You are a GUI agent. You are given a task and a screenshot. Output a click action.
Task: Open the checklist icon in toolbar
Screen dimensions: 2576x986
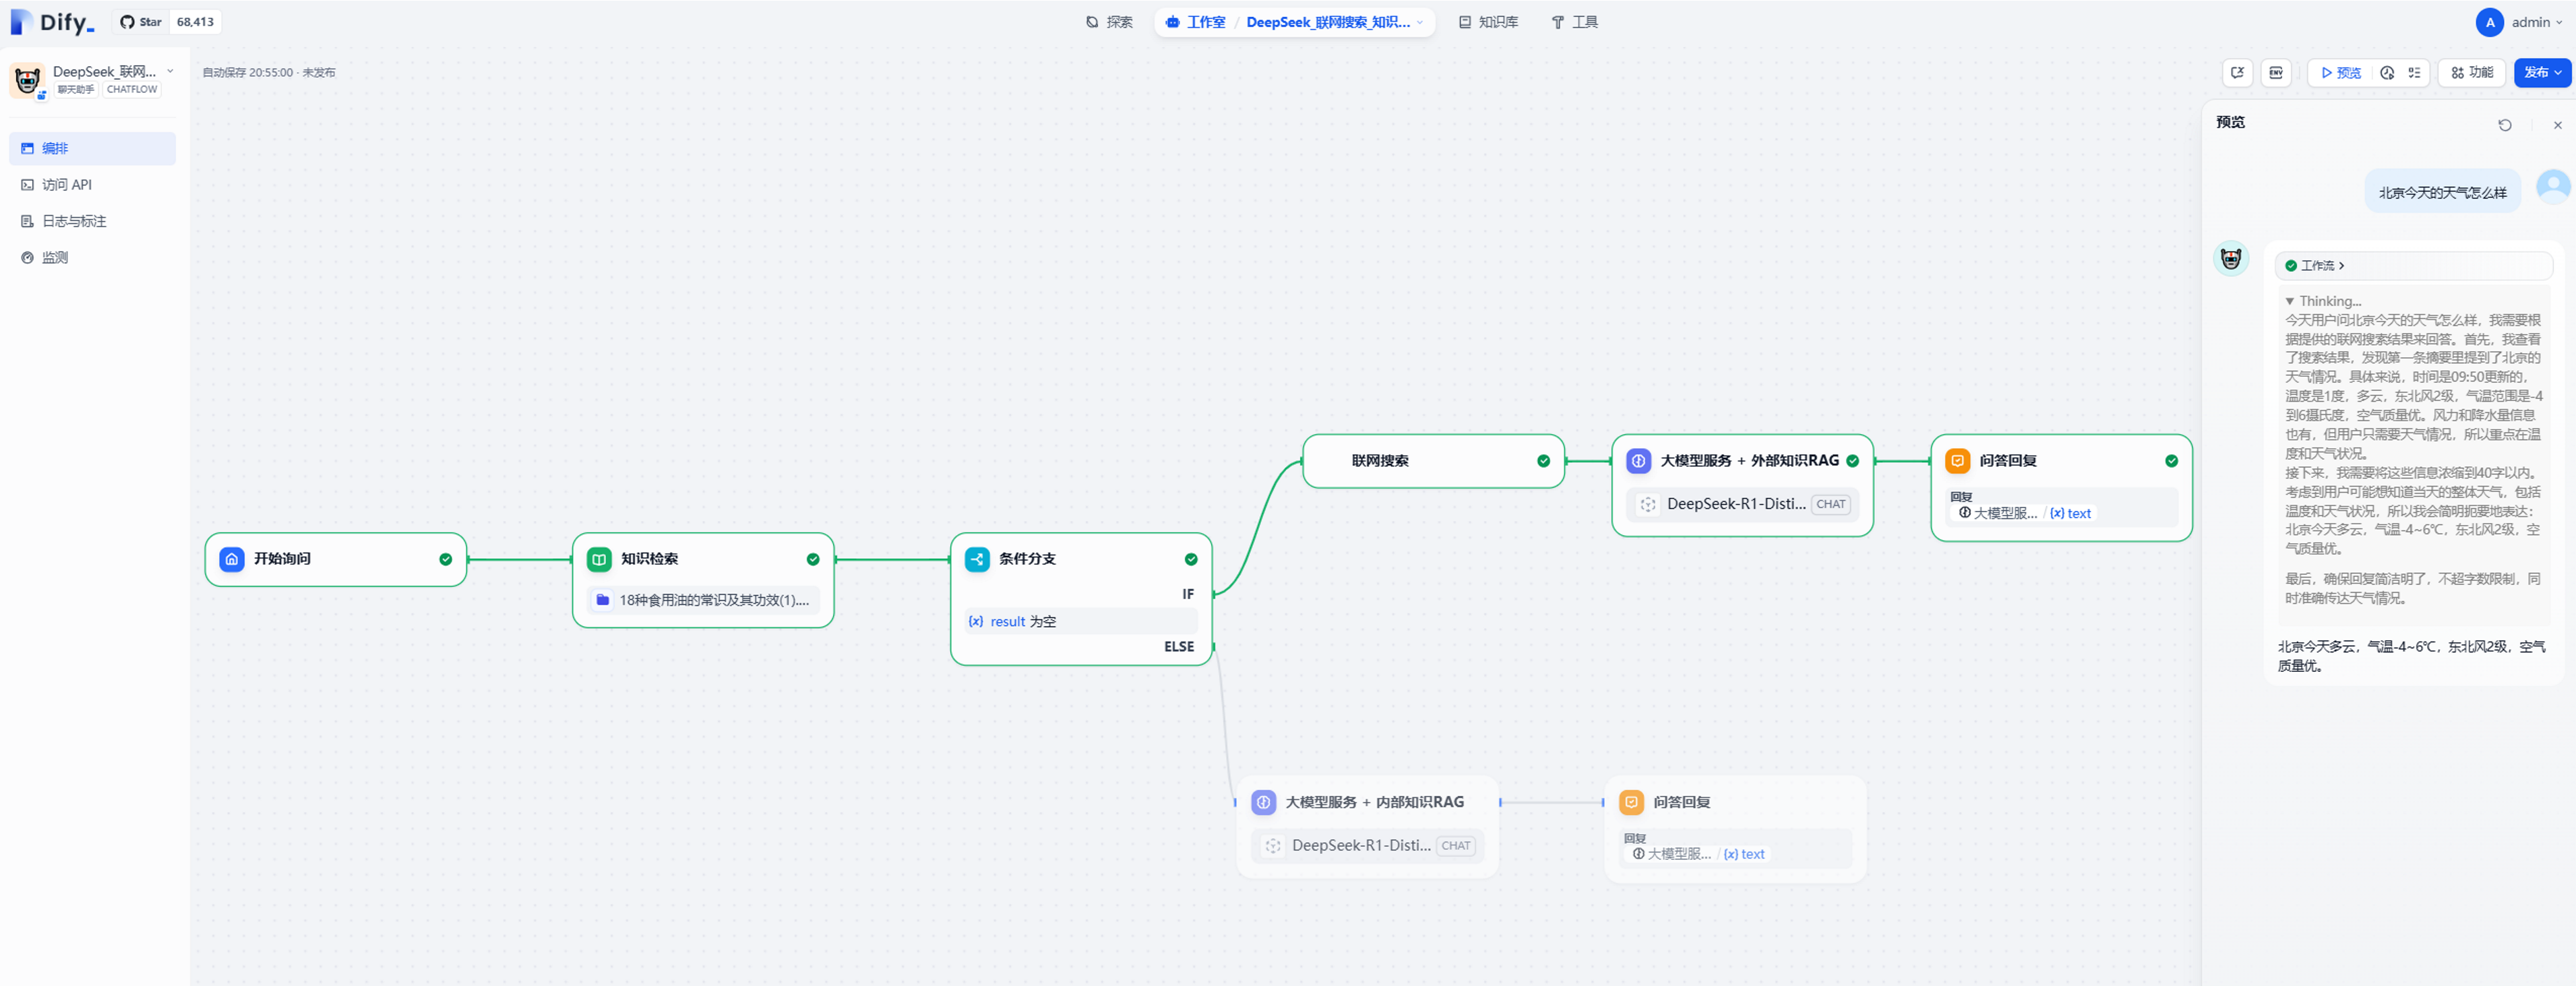tap(2415, 72)
